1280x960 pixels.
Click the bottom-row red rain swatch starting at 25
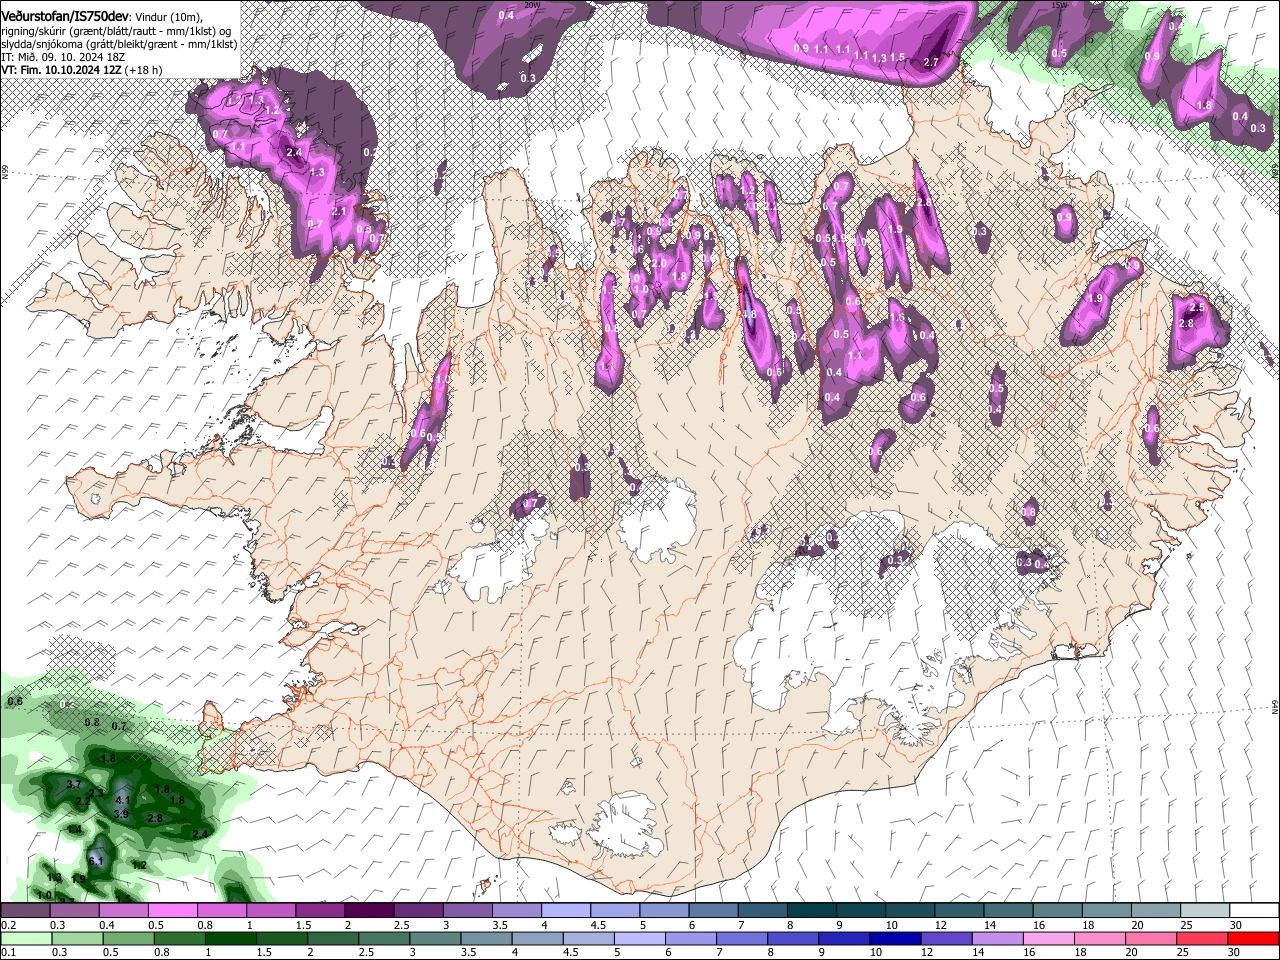point(1201,938)
